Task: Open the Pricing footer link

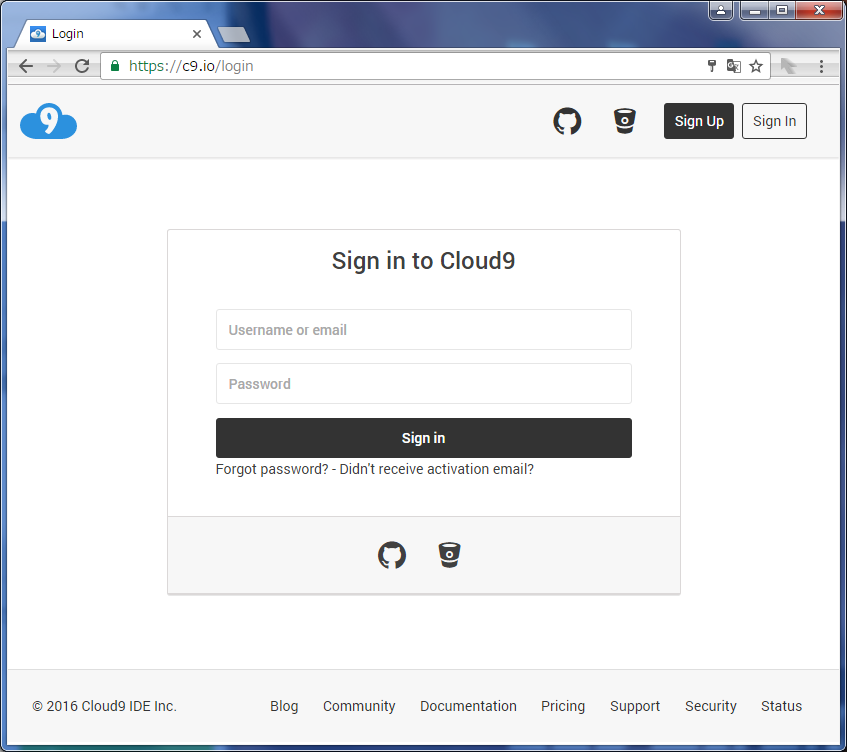Action: point(563,706)
